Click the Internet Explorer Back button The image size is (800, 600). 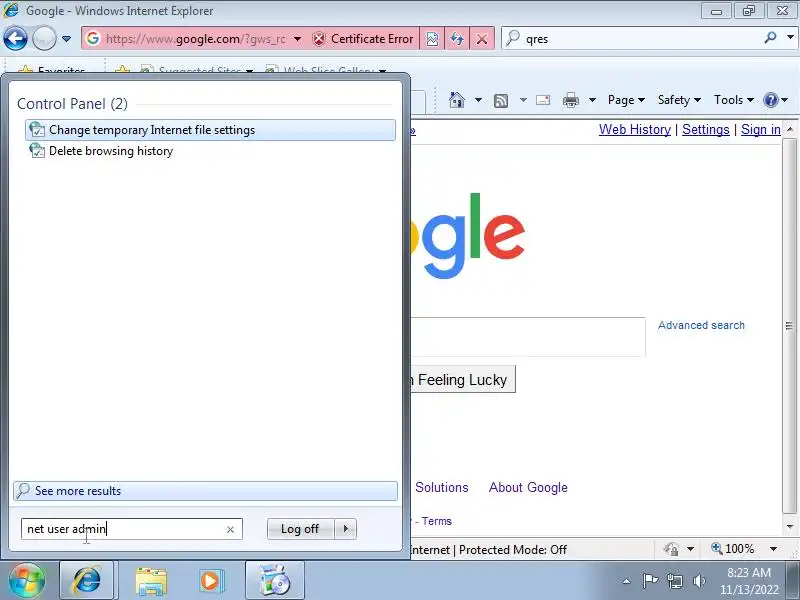pyautogui.click(x=15, y=39)
